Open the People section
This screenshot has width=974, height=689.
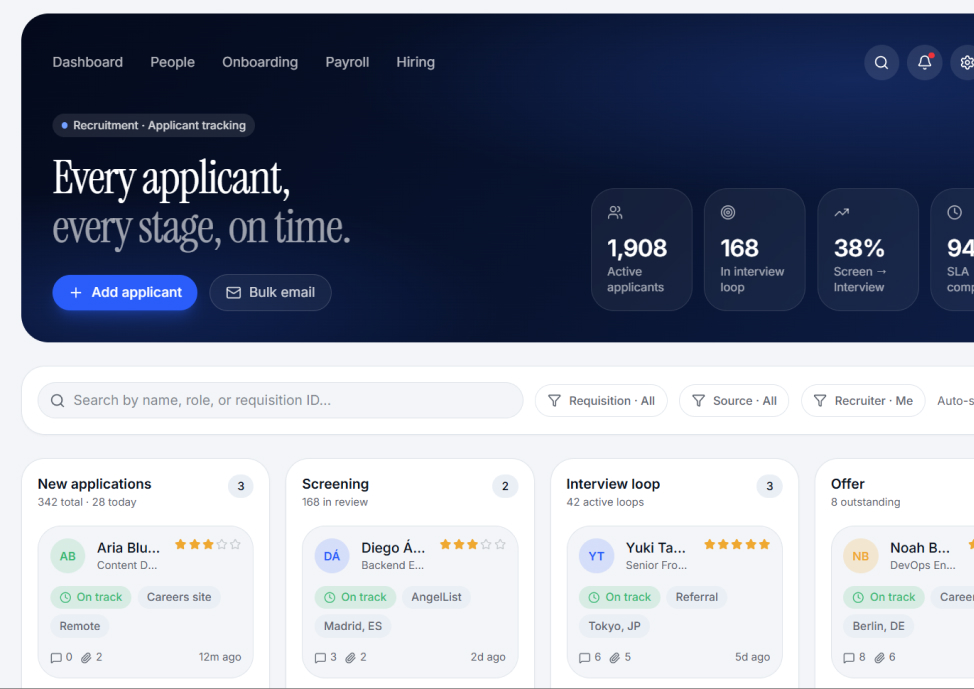pos(173,62)
